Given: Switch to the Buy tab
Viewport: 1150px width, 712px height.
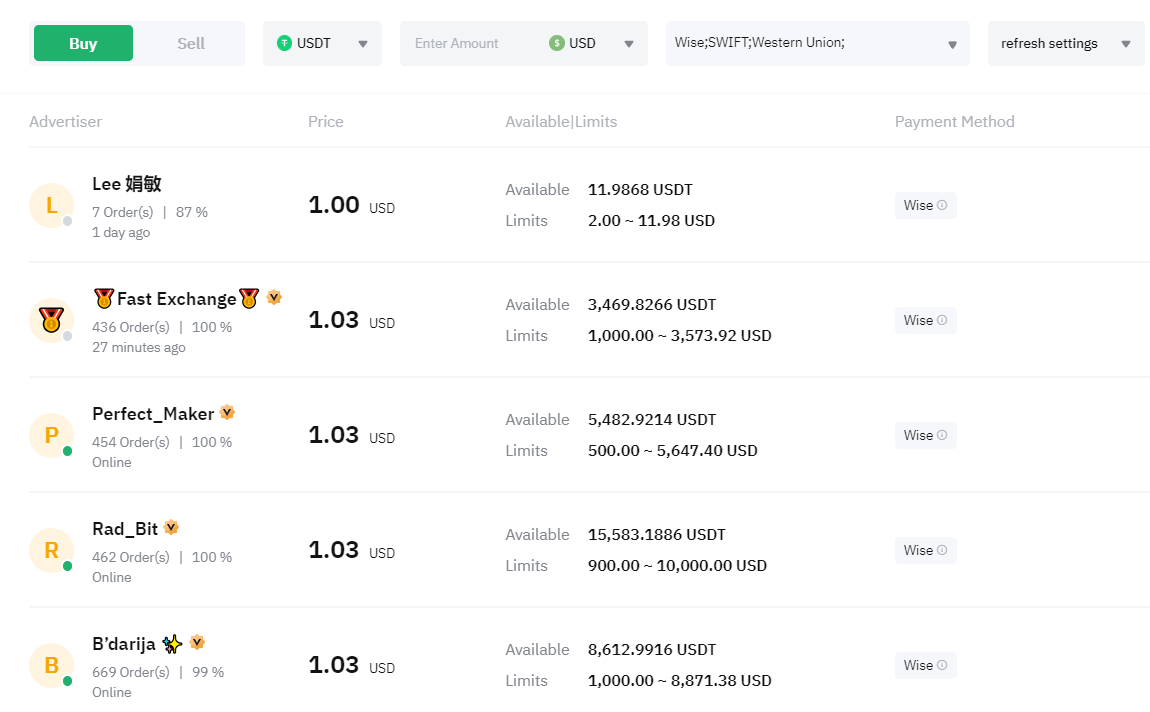Looking at the screenshot, I should 83,43.
